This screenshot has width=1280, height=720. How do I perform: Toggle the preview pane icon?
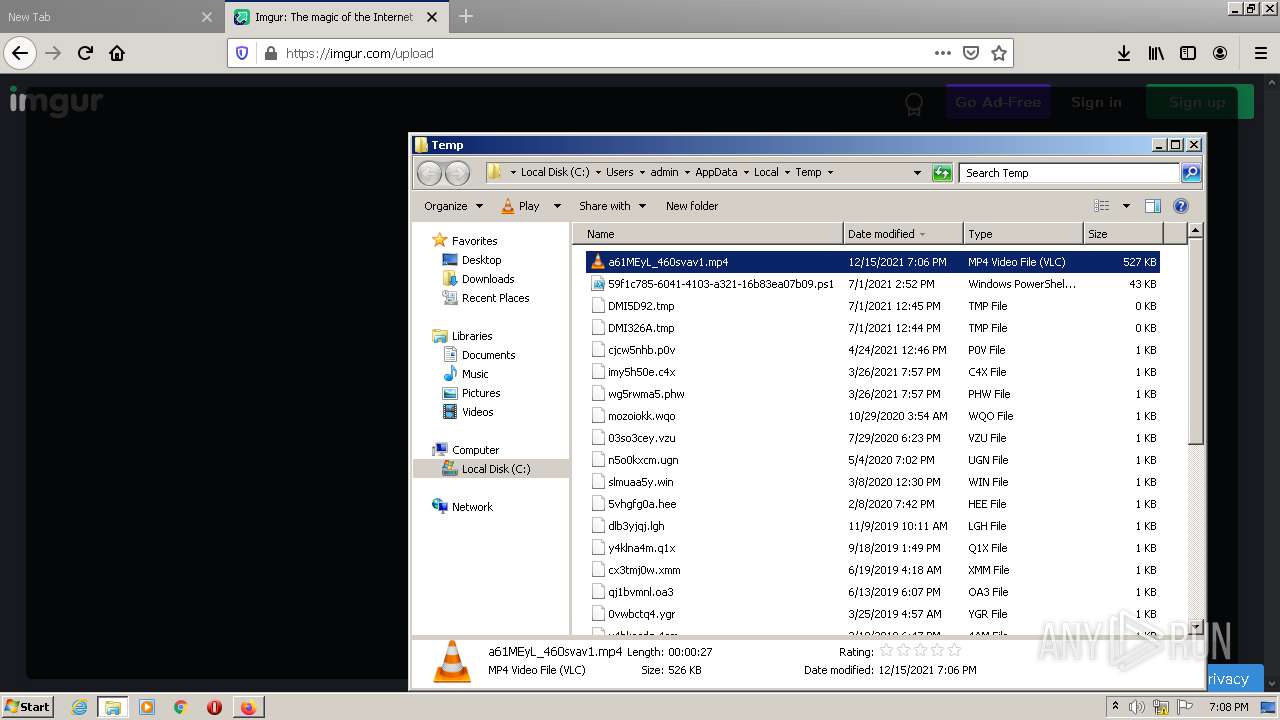pos(1152,206)
